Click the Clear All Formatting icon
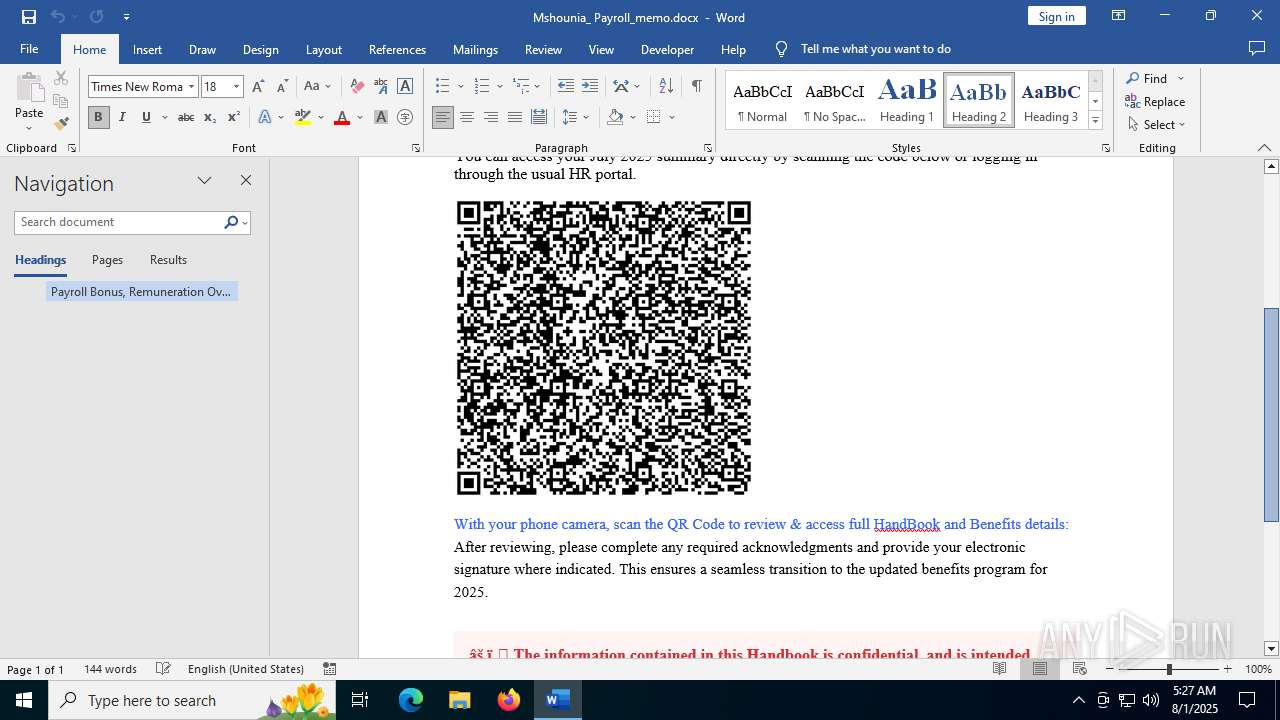 point(357,86)
